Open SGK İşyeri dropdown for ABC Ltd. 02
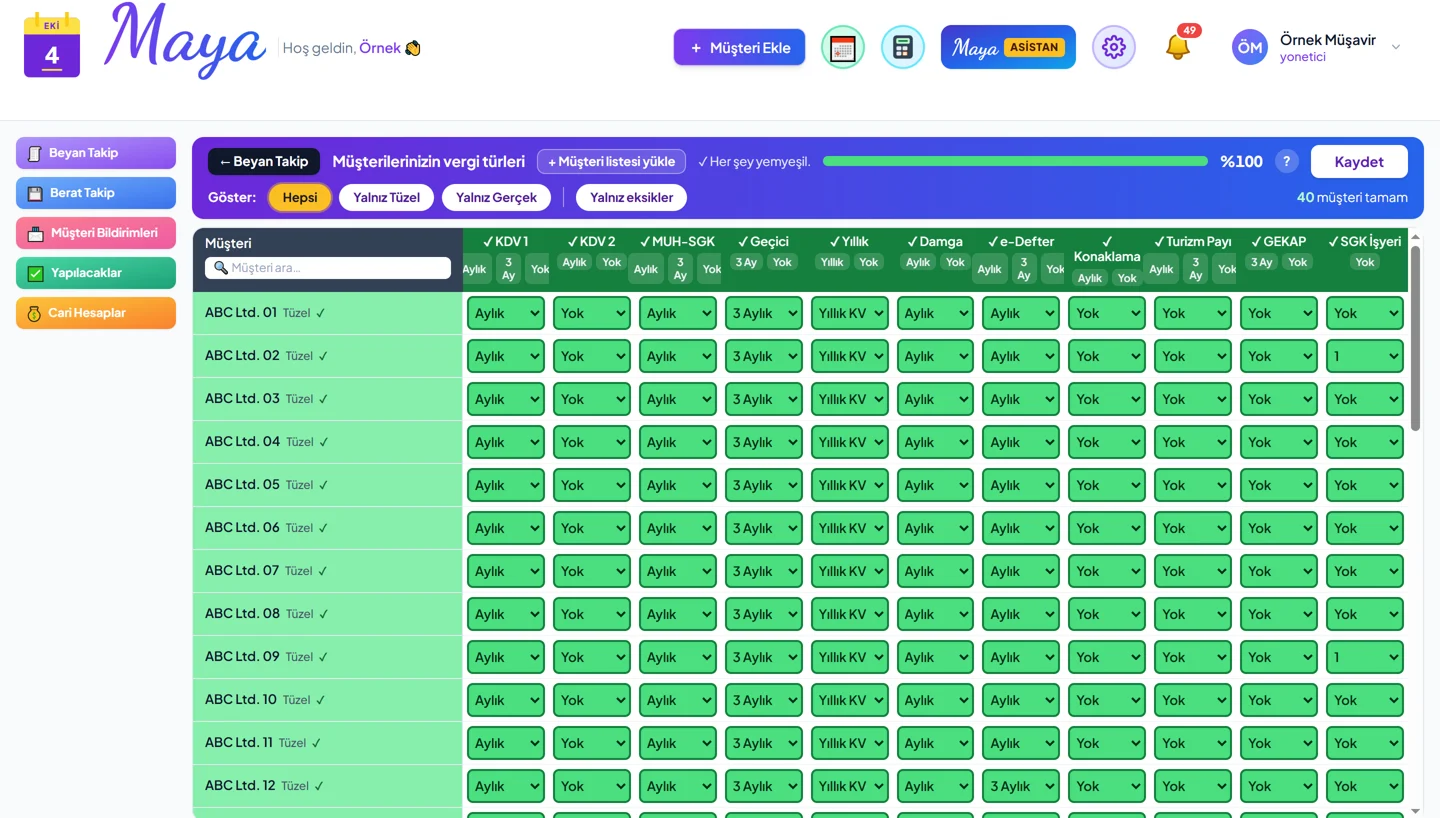This screenshot has height=818, width=1440. pos(1364,356)
